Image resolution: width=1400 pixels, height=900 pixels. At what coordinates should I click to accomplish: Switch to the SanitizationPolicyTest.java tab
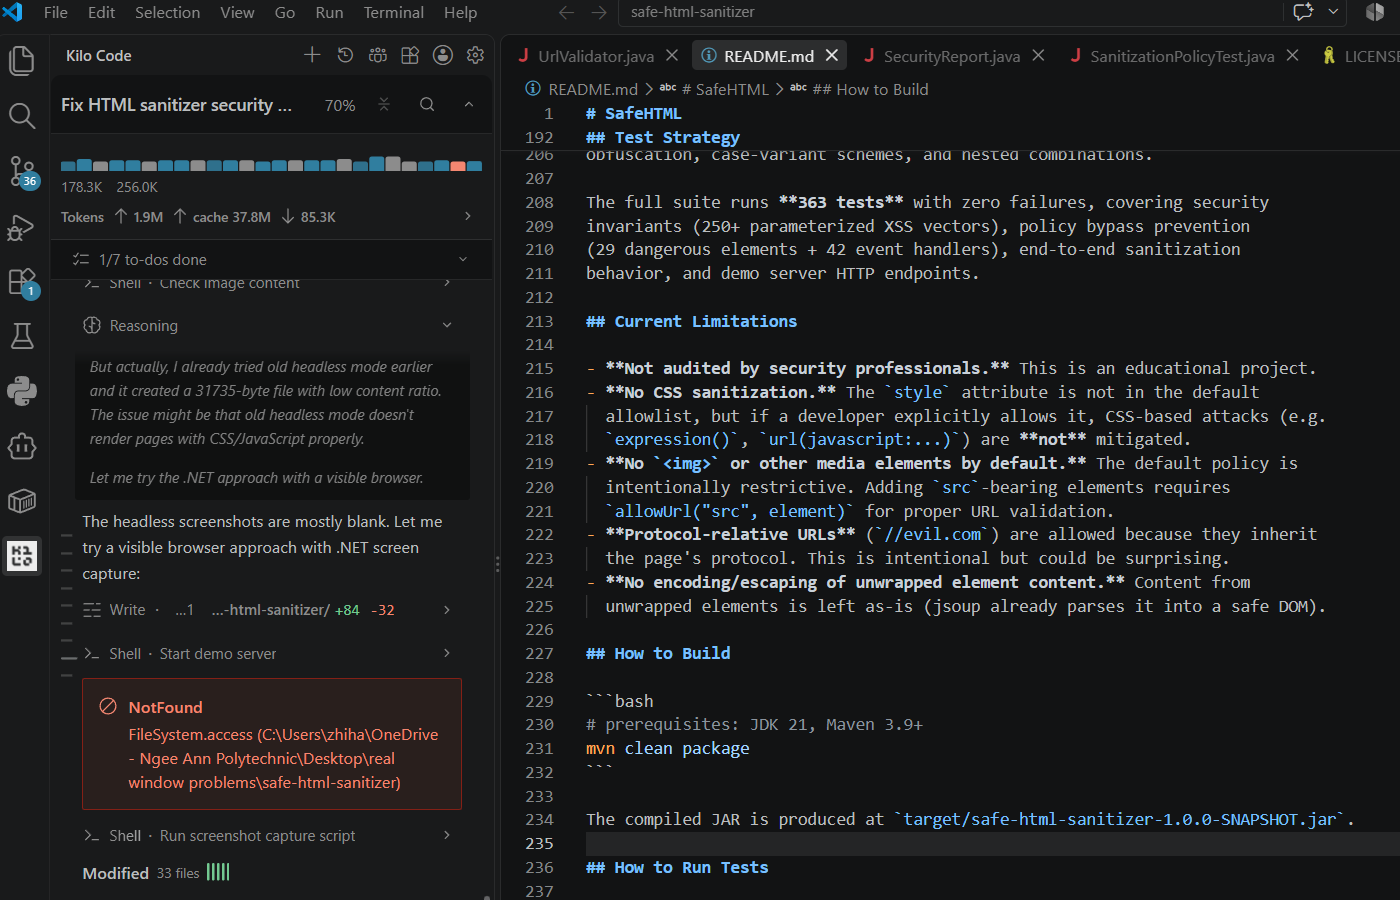click(x=1182, y=56)
